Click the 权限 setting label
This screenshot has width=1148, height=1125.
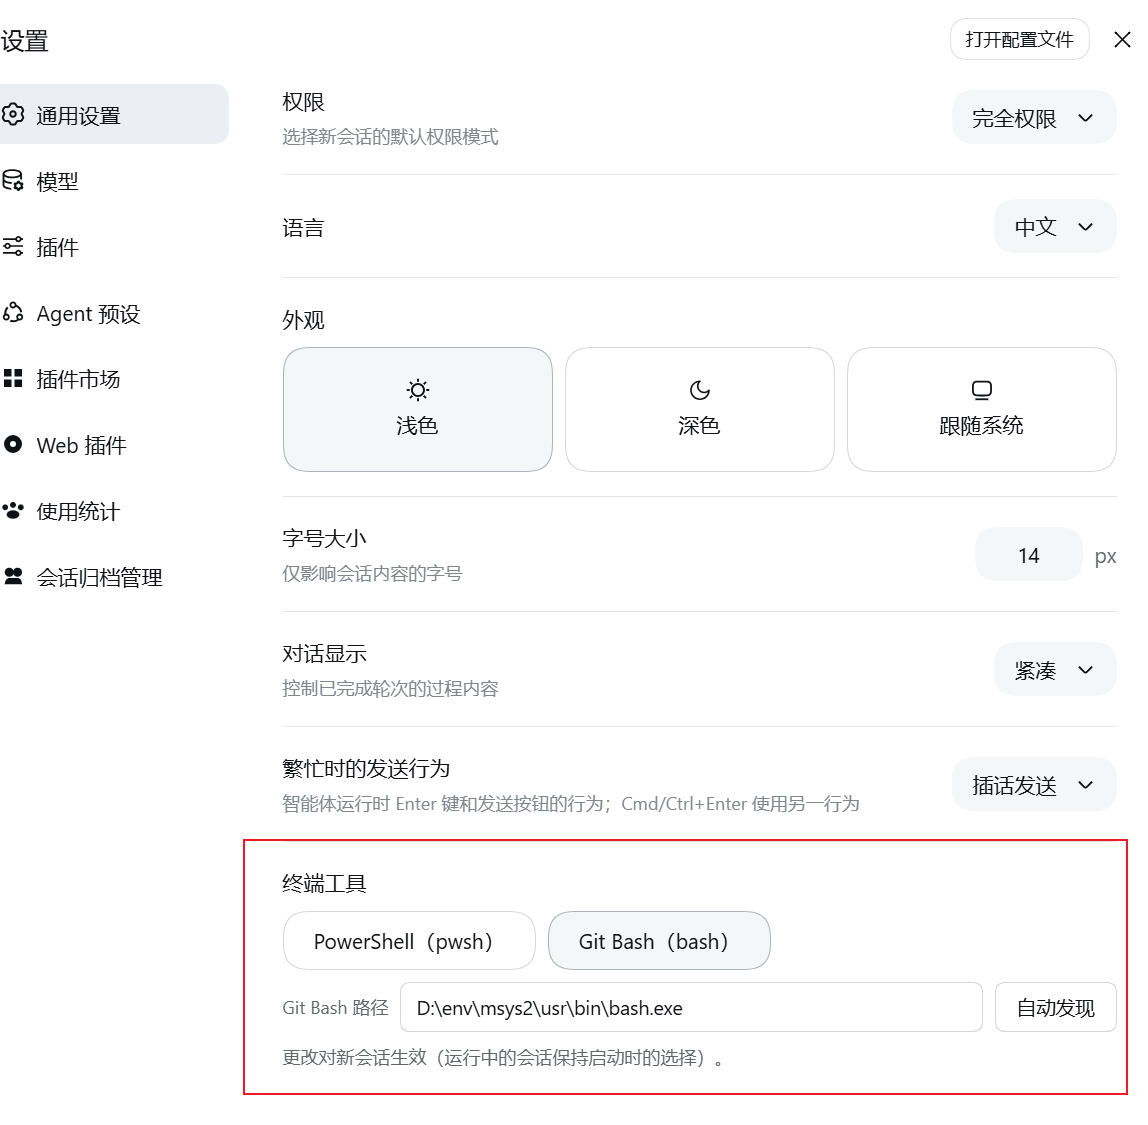[303, 102]
